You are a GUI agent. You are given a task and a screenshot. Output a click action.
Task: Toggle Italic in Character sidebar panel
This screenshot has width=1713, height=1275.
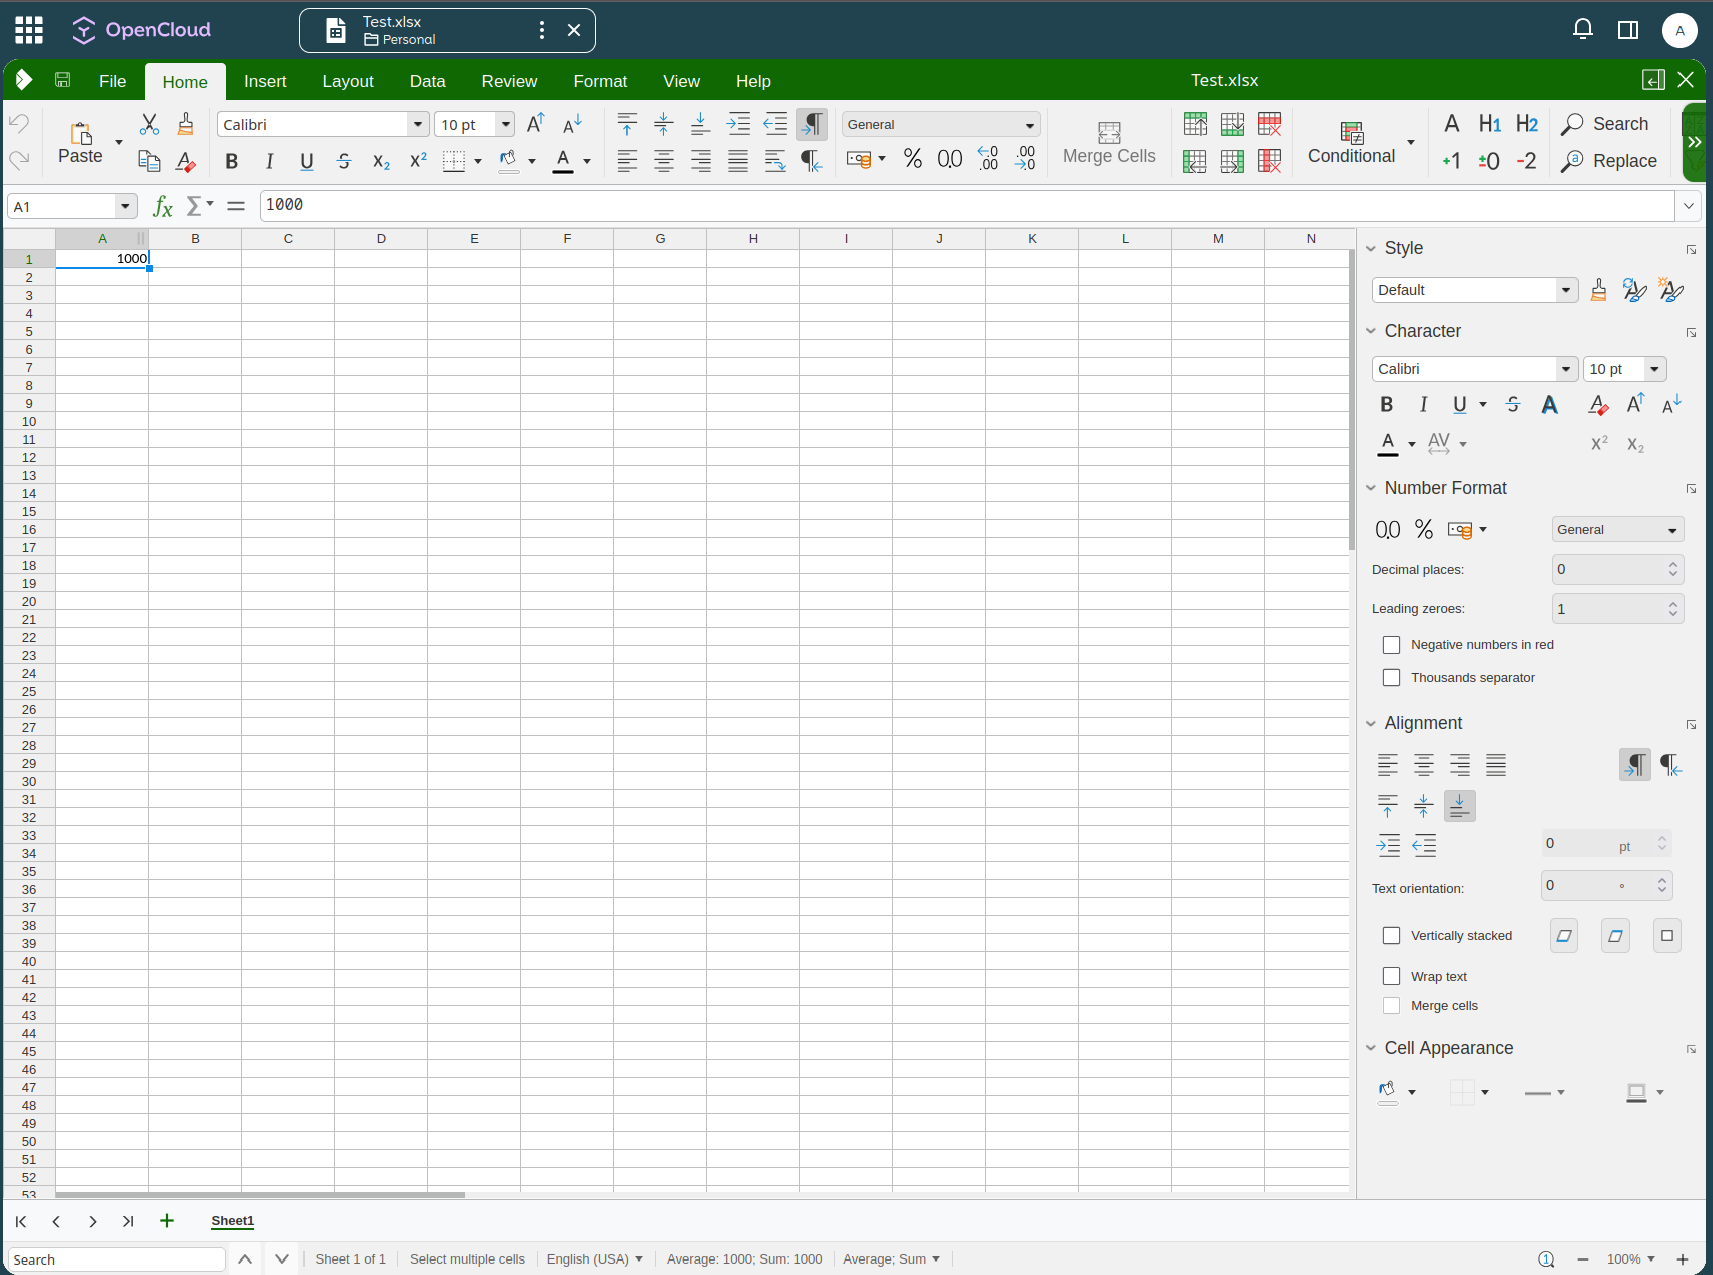point(1423,404)
